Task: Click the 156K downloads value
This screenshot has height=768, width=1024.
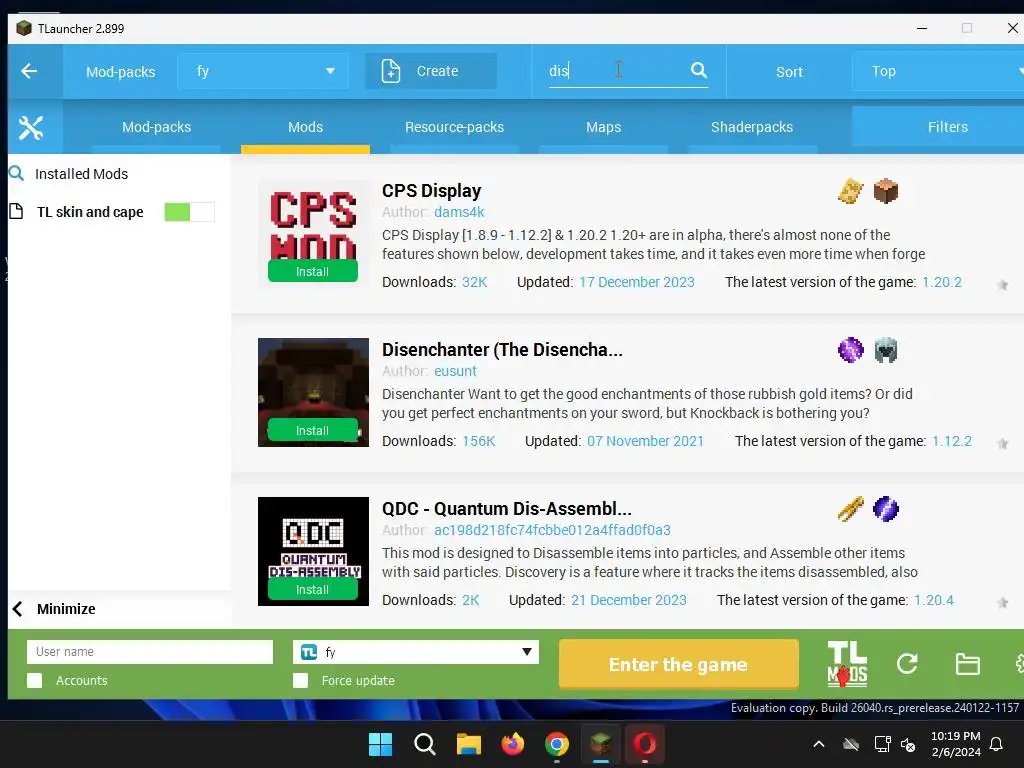Action: [479, 441]
